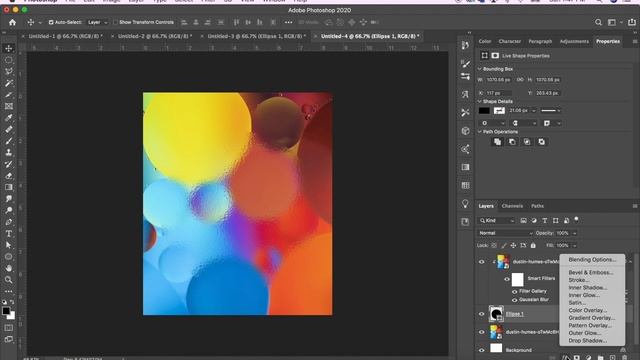Choose Inner Glow from the menu
Image resolution: width=640 pixels, height=360 pixels.
[x=584, y=295]
